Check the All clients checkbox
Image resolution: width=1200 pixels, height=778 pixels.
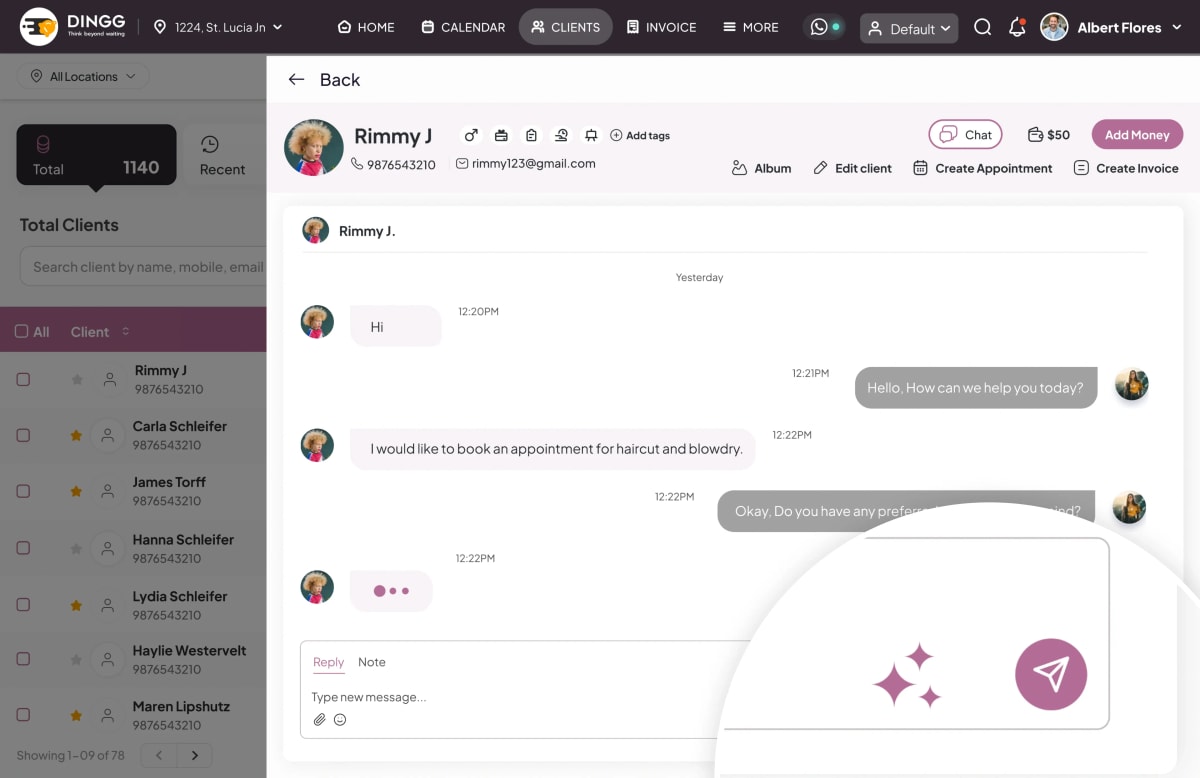tap(22, 331)
